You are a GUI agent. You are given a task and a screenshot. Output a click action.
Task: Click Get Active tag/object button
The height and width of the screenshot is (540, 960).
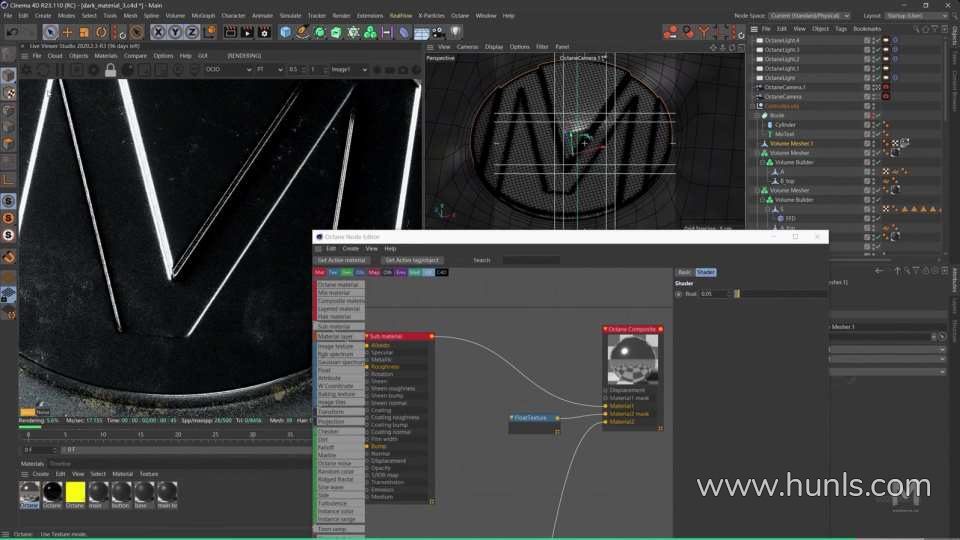412,260
